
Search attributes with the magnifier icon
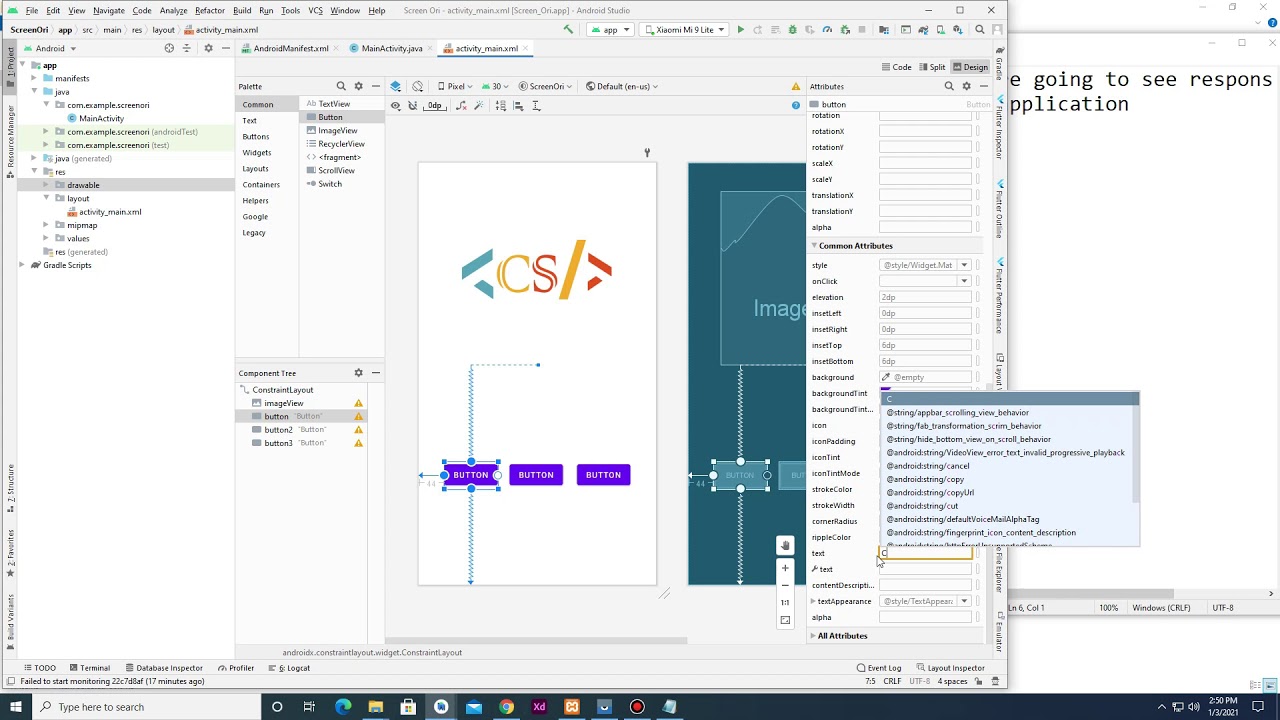(949, 86)
